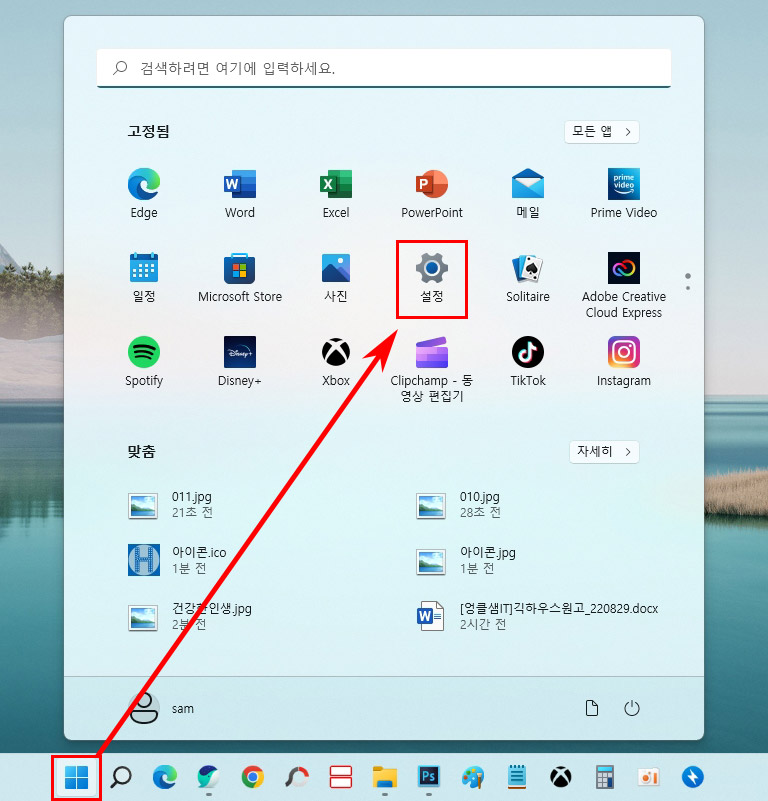Switch to Photoshop on the taskbar
Image resolution: width=768 pixels, height=801 pixels.
pos(429,777)
